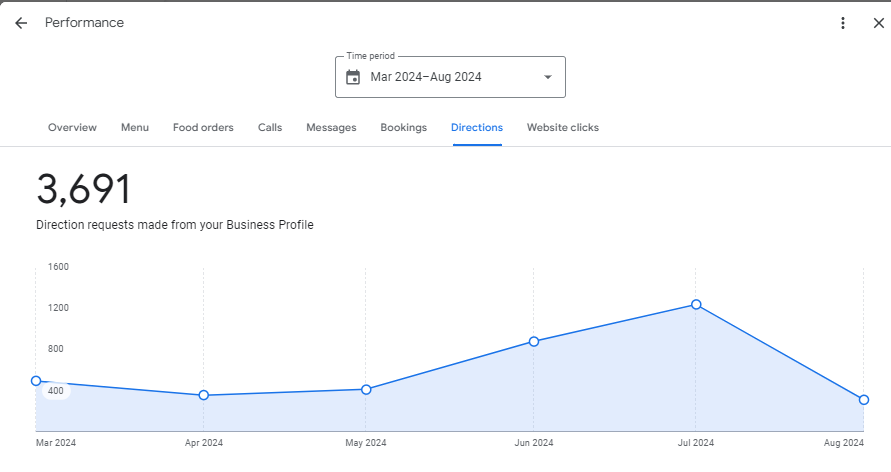The width and height of the screenshot is (891, 472).
Task: Select the Aug 2024 data point
Action: (864, 400)
